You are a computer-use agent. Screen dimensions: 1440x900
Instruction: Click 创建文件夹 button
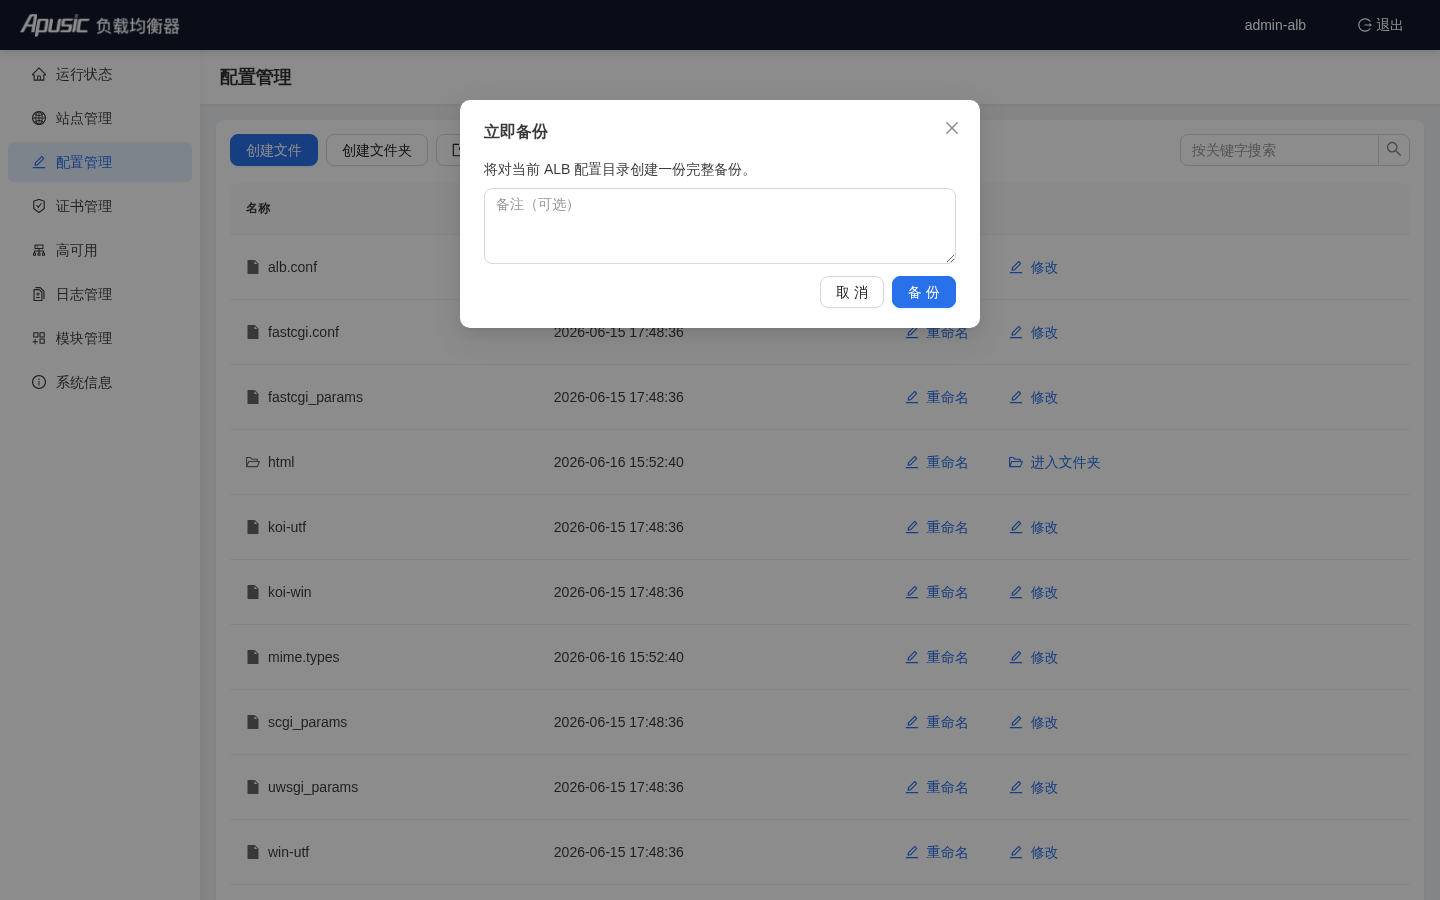377,150
